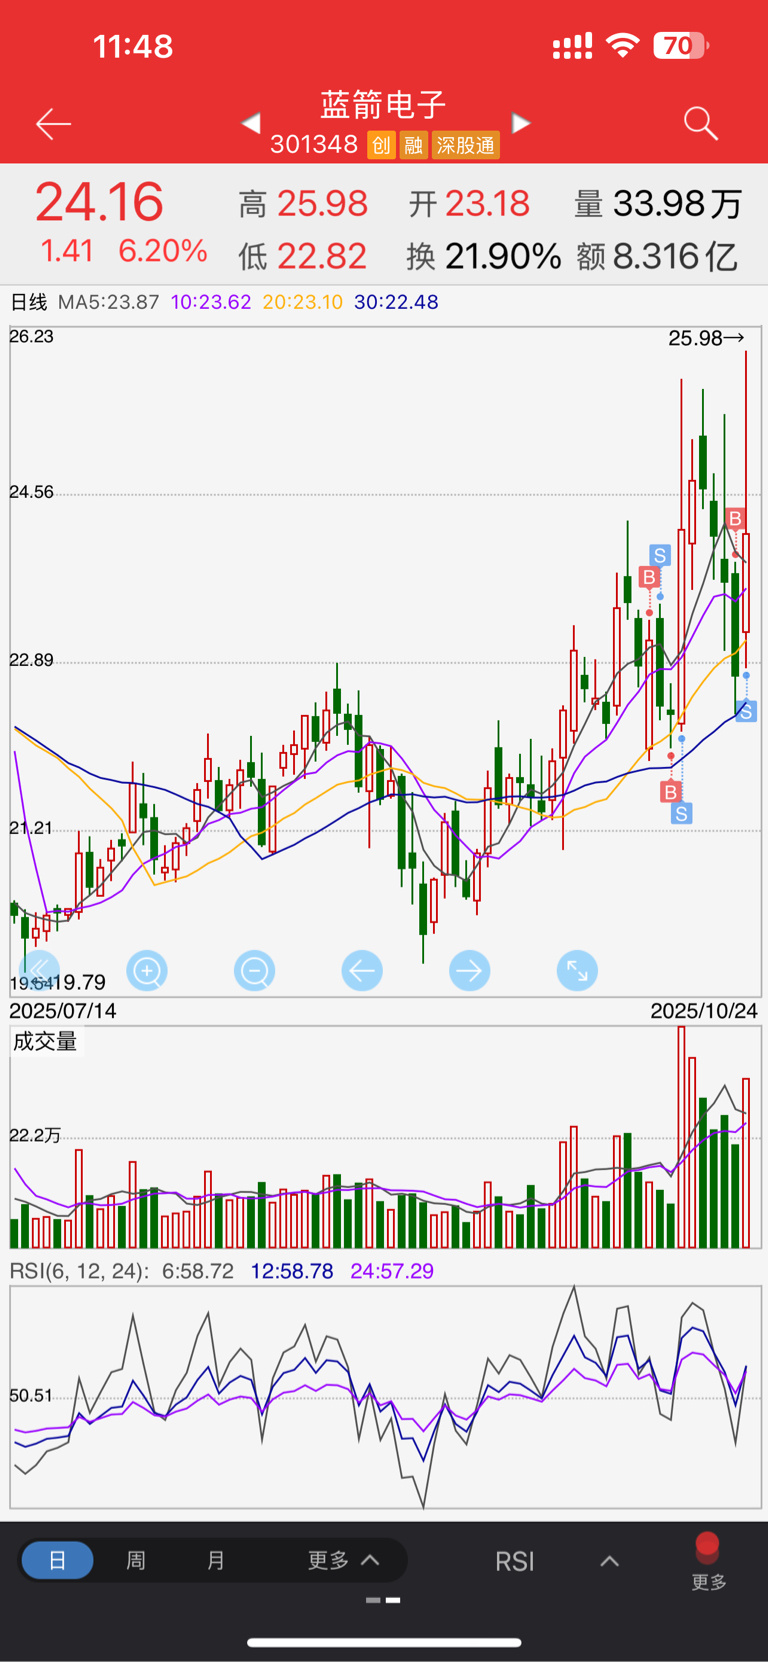Select the daily 日 period tab
Image resolution: width=768 pixels, height=1662 pixels.
point(57,1560)
